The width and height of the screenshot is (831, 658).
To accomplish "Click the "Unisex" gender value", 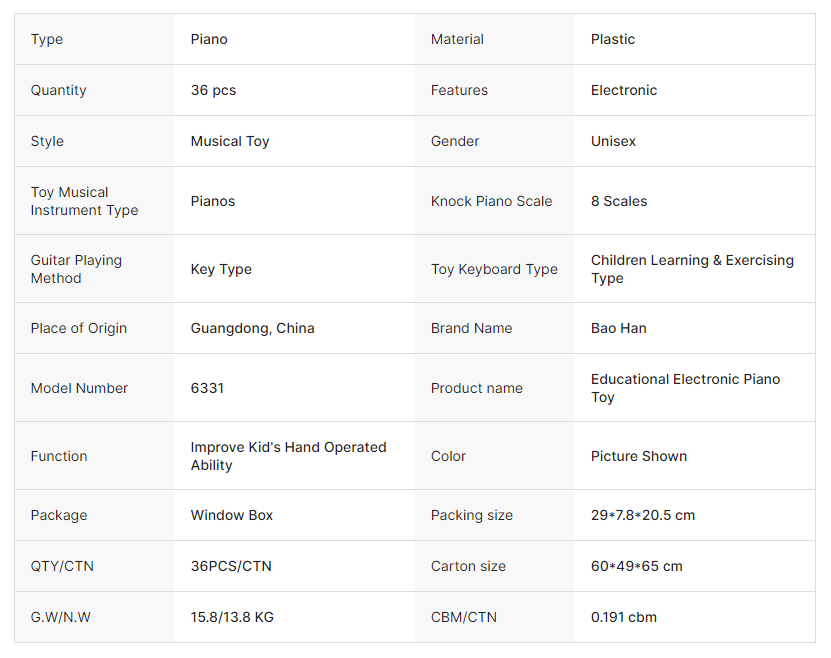I will pos(613,141).
